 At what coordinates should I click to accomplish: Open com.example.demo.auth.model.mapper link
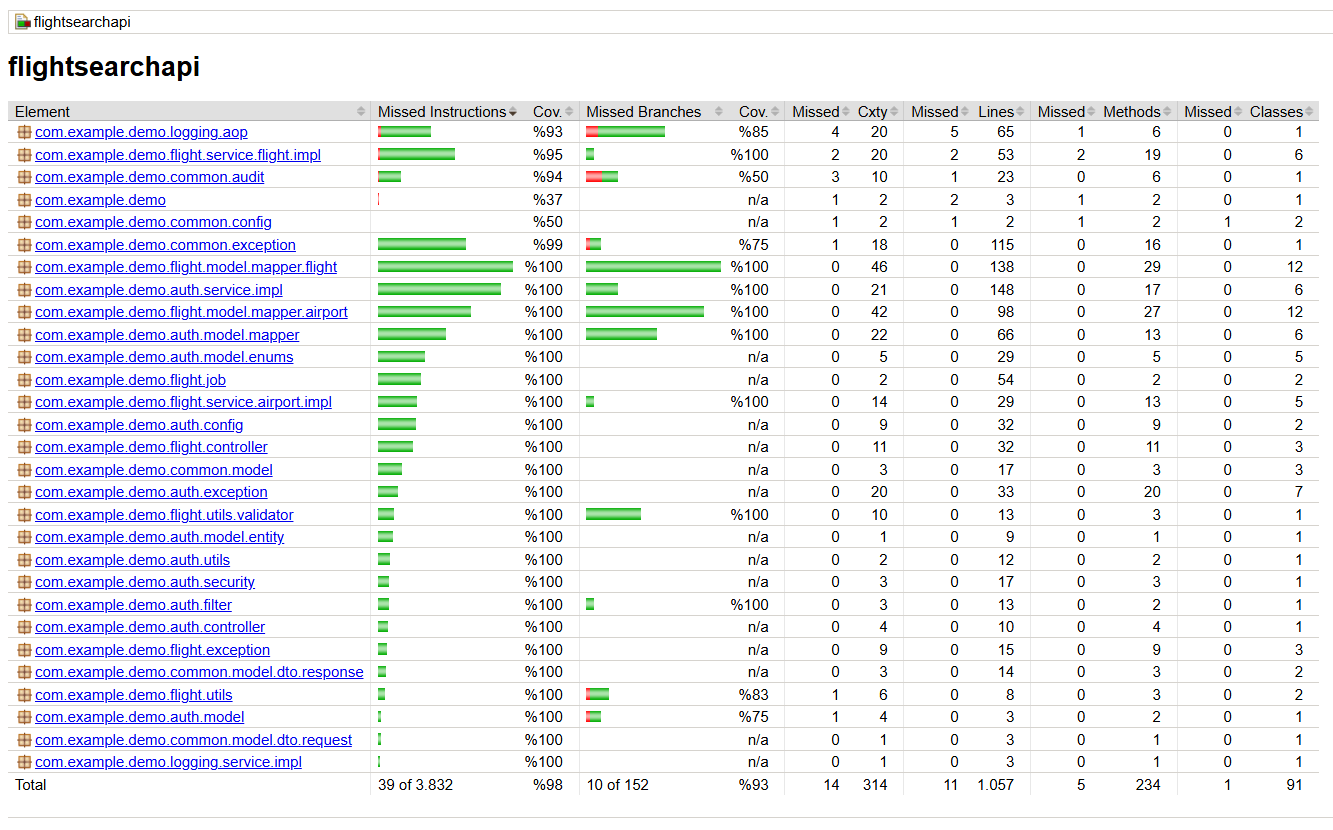tap(167, 335)
